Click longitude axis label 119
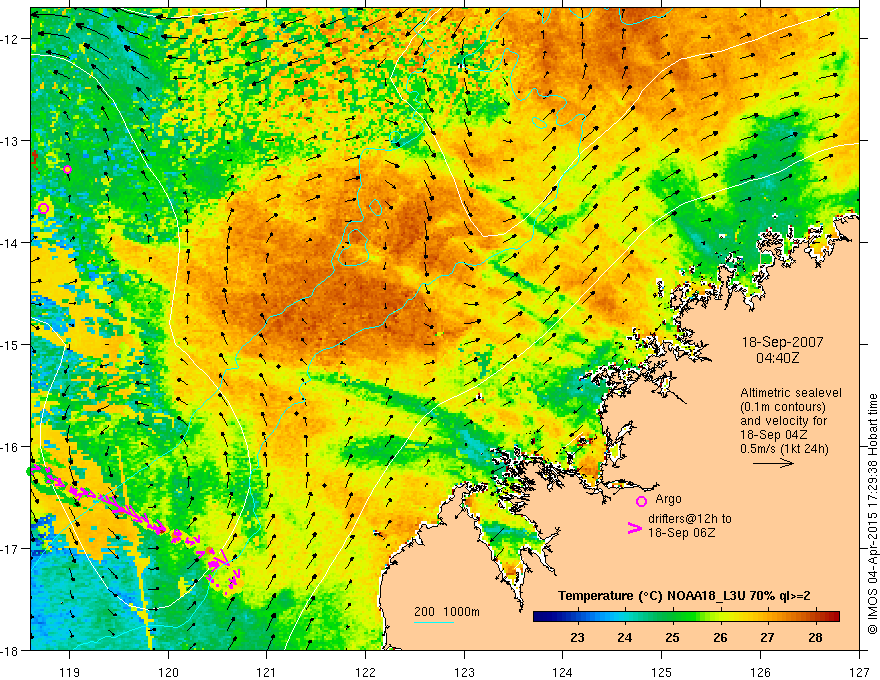Screen dimensions: 880x680 [x=70, y=672]
